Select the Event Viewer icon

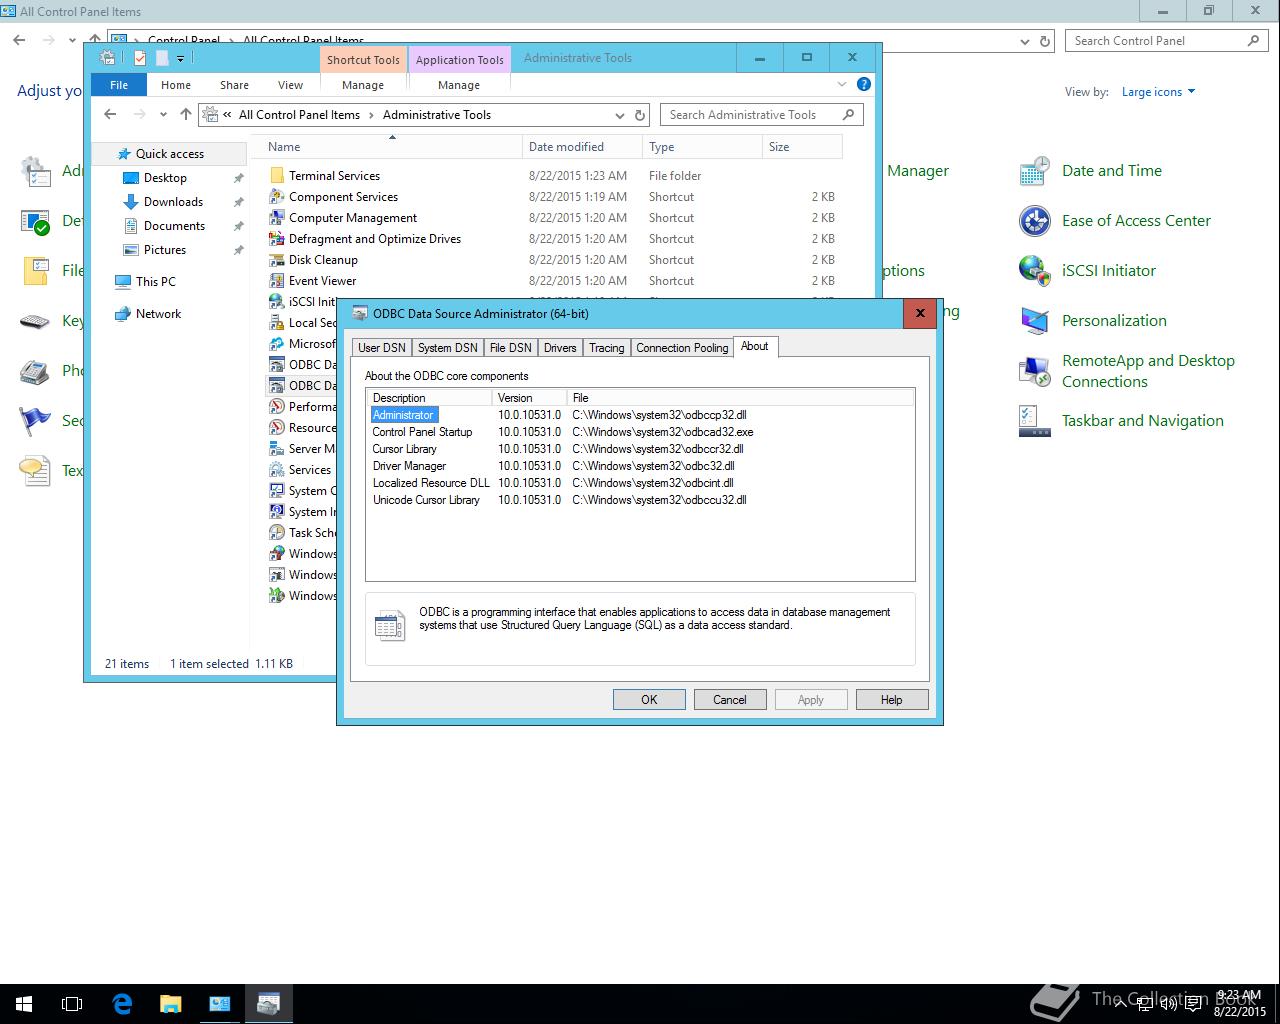[277, 281]
